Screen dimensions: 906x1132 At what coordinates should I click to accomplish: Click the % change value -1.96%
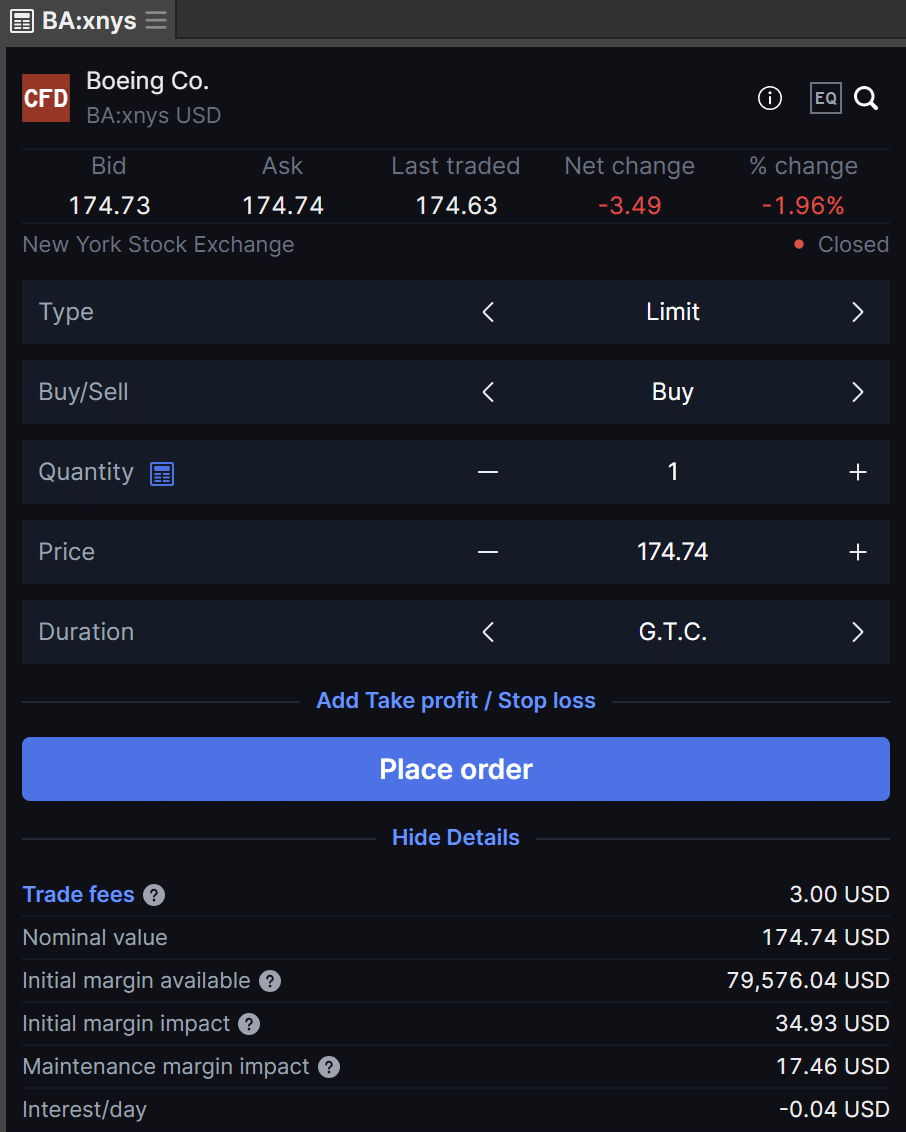pyautogui.click(x=803, y=206)
